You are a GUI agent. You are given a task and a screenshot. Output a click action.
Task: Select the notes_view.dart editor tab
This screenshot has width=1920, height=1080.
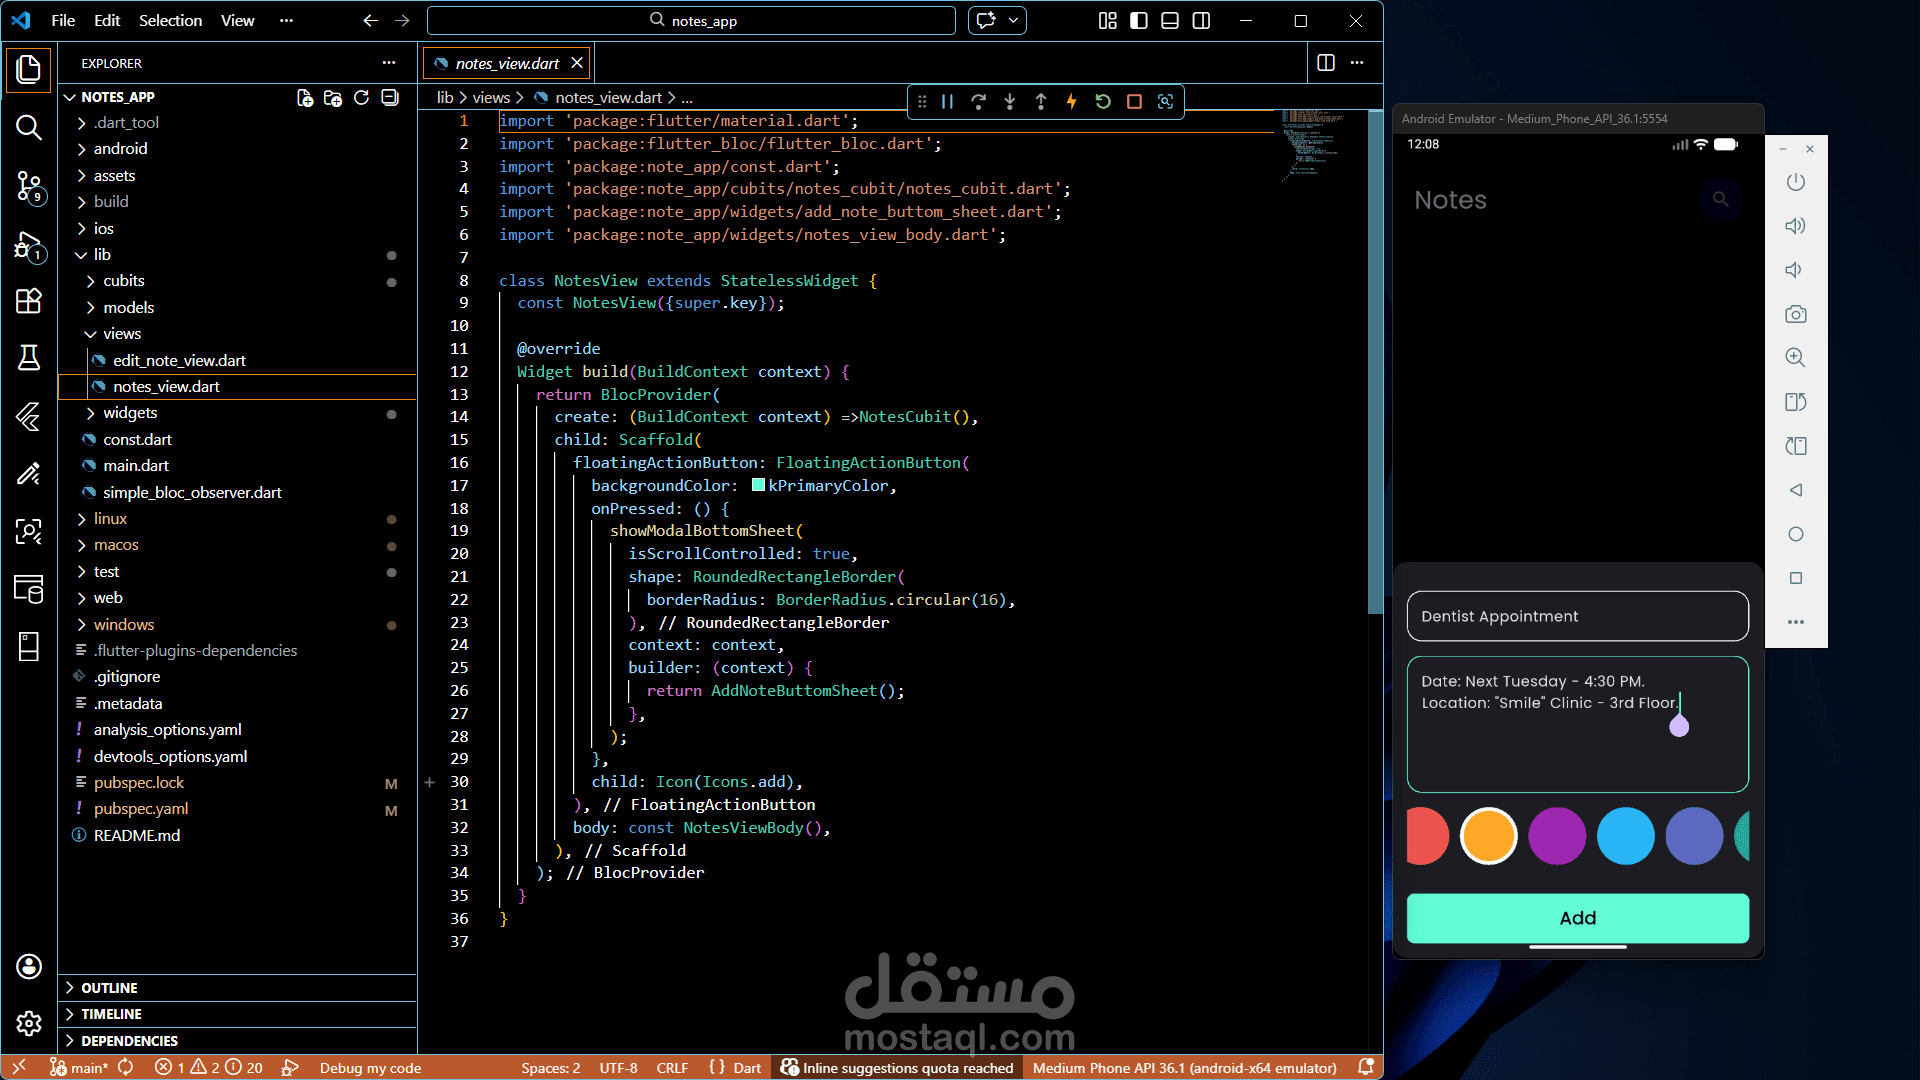pyautogui.click(x=507, y=63)
